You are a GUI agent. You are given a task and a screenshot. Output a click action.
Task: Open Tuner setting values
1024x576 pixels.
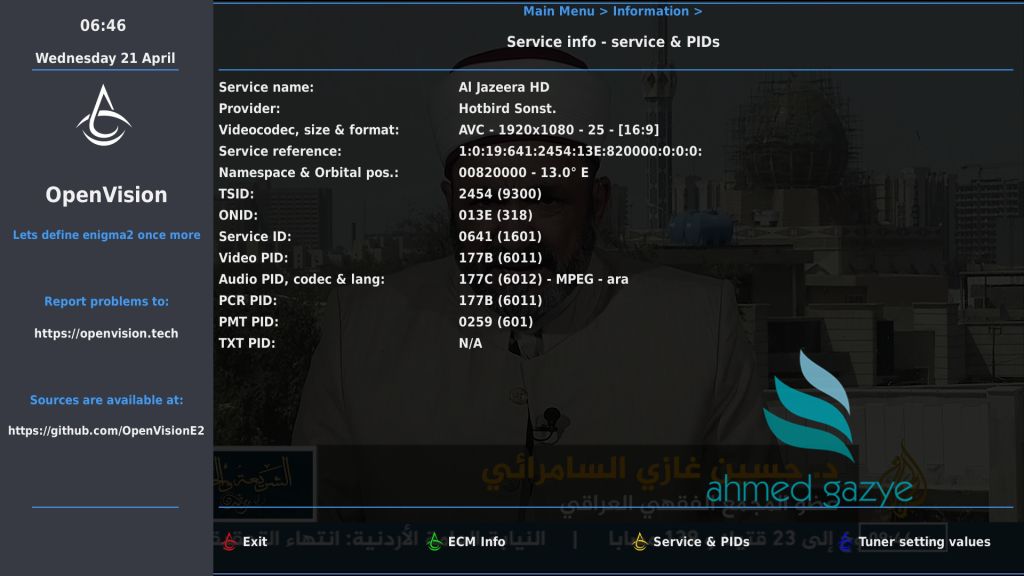pos(924,542)
